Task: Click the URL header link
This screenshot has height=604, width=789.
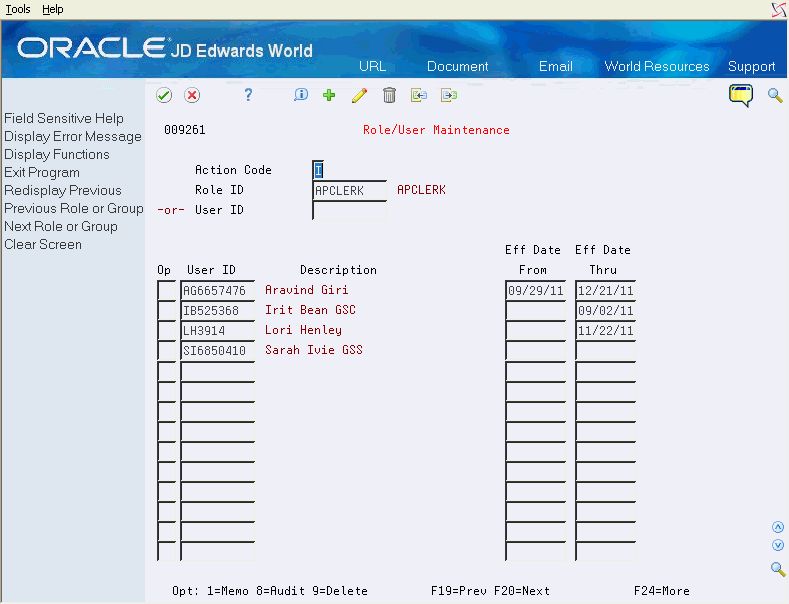Action: tap(372, 66)
